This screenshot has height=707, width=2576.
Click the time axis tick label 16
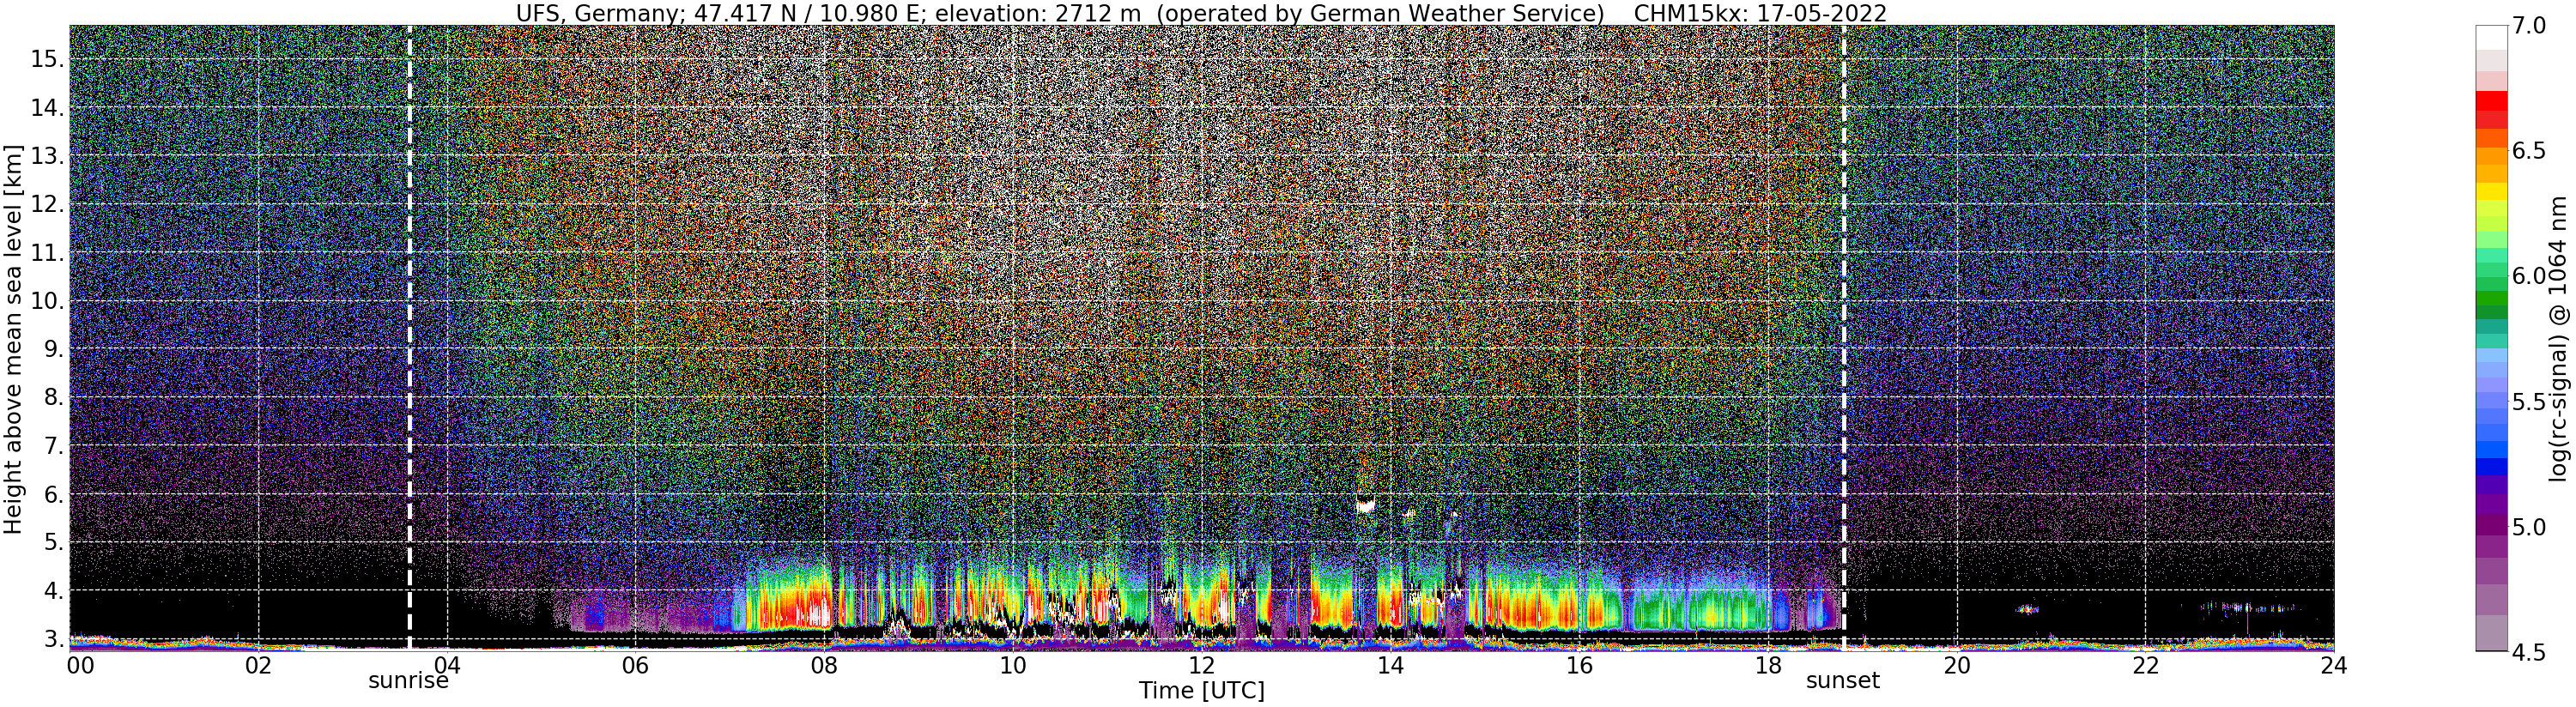tap(1579, 665)
